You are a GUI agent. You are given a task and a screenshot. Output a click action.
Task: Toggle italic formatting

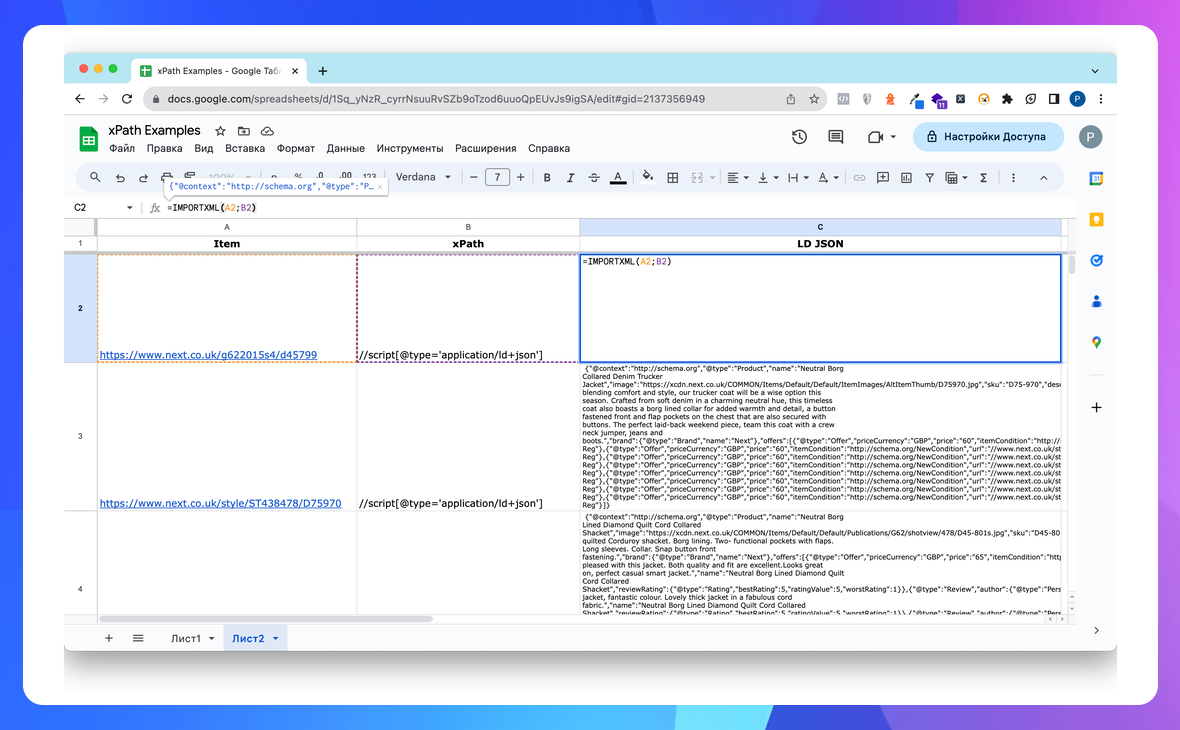tap(571, 177)
